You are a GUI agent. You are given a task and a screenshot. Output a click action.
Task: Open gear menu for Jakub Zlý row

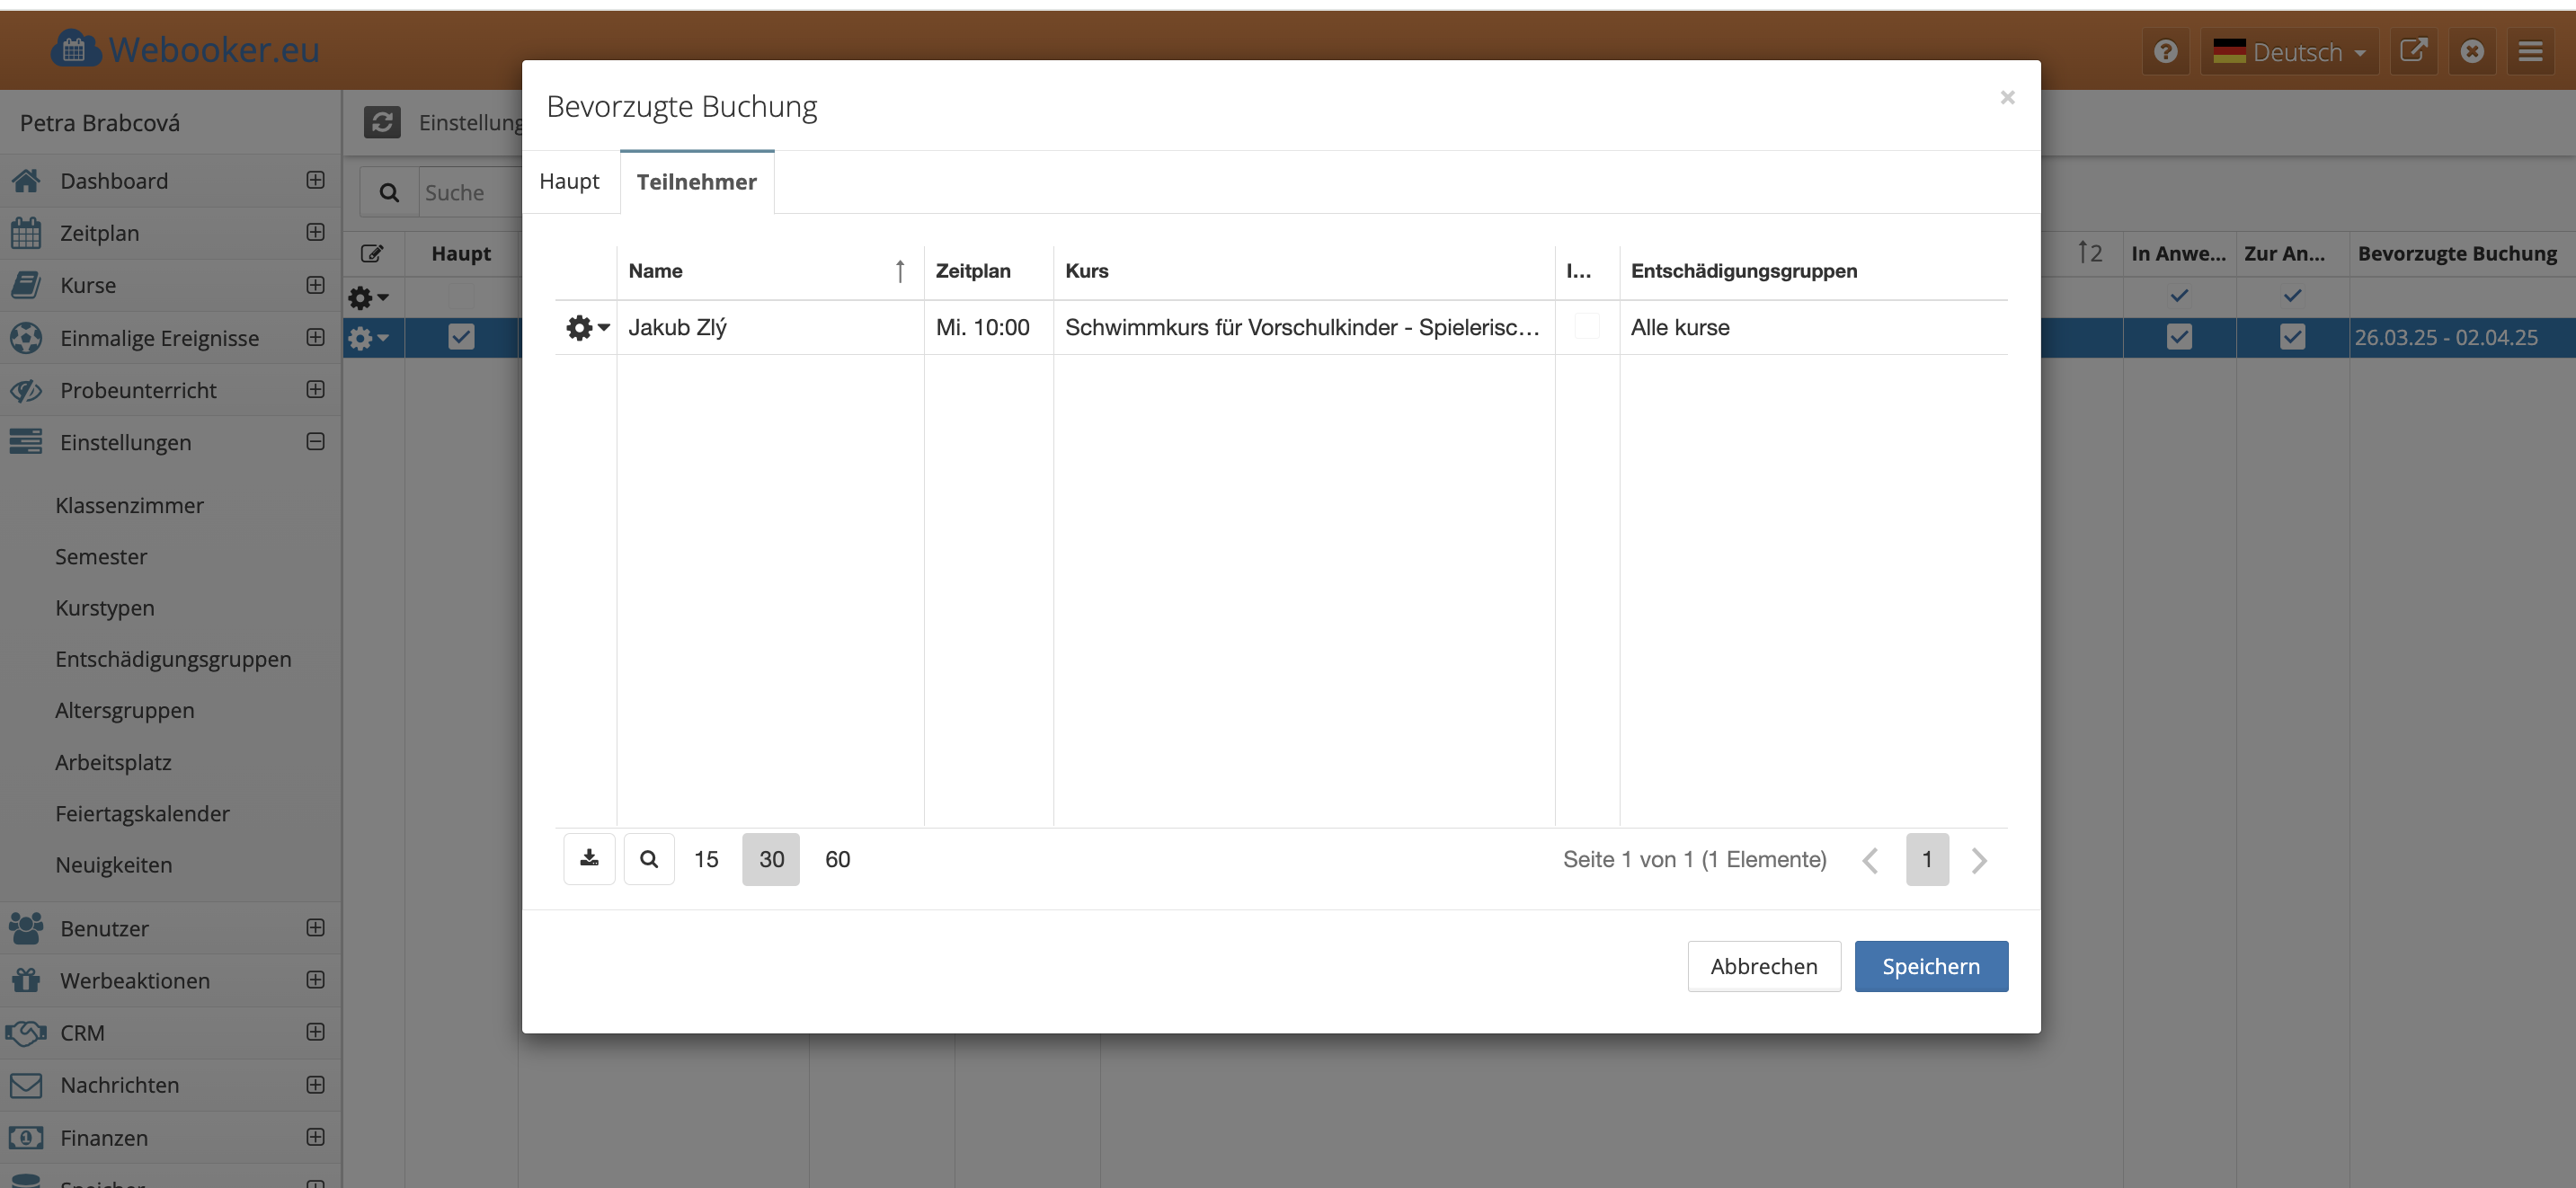[x=587, y=327]
